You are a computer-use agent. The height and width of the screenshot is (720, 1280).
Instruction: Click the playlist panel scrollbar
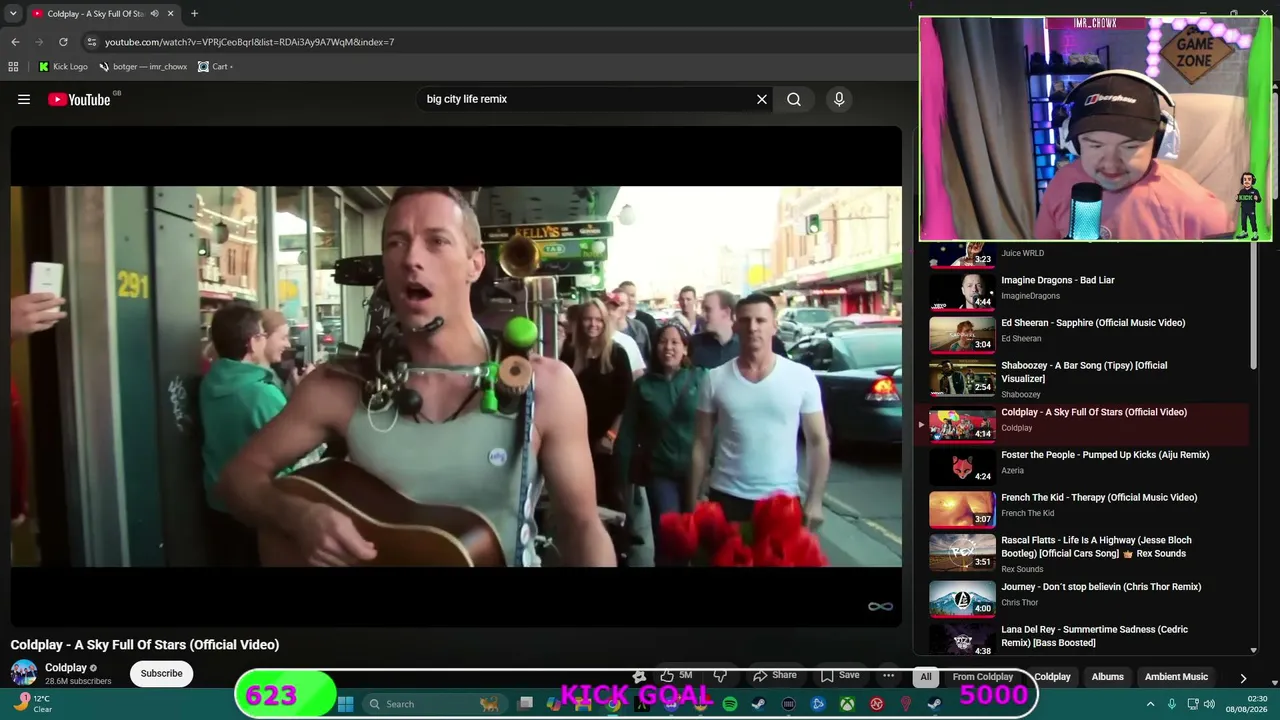tap(1254, 305)
